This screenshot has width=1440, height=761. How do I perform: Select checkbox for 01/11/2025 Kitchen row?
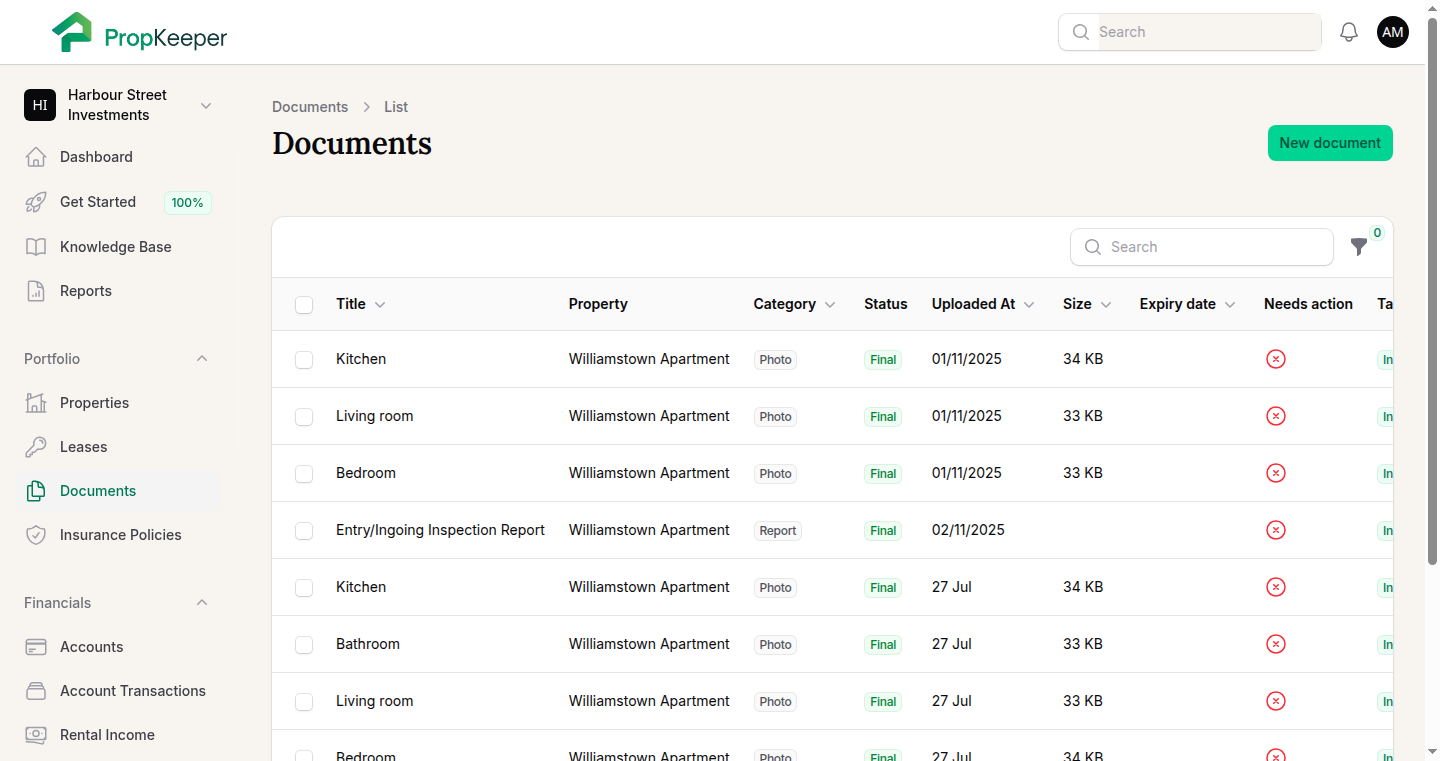coord(304,360)
